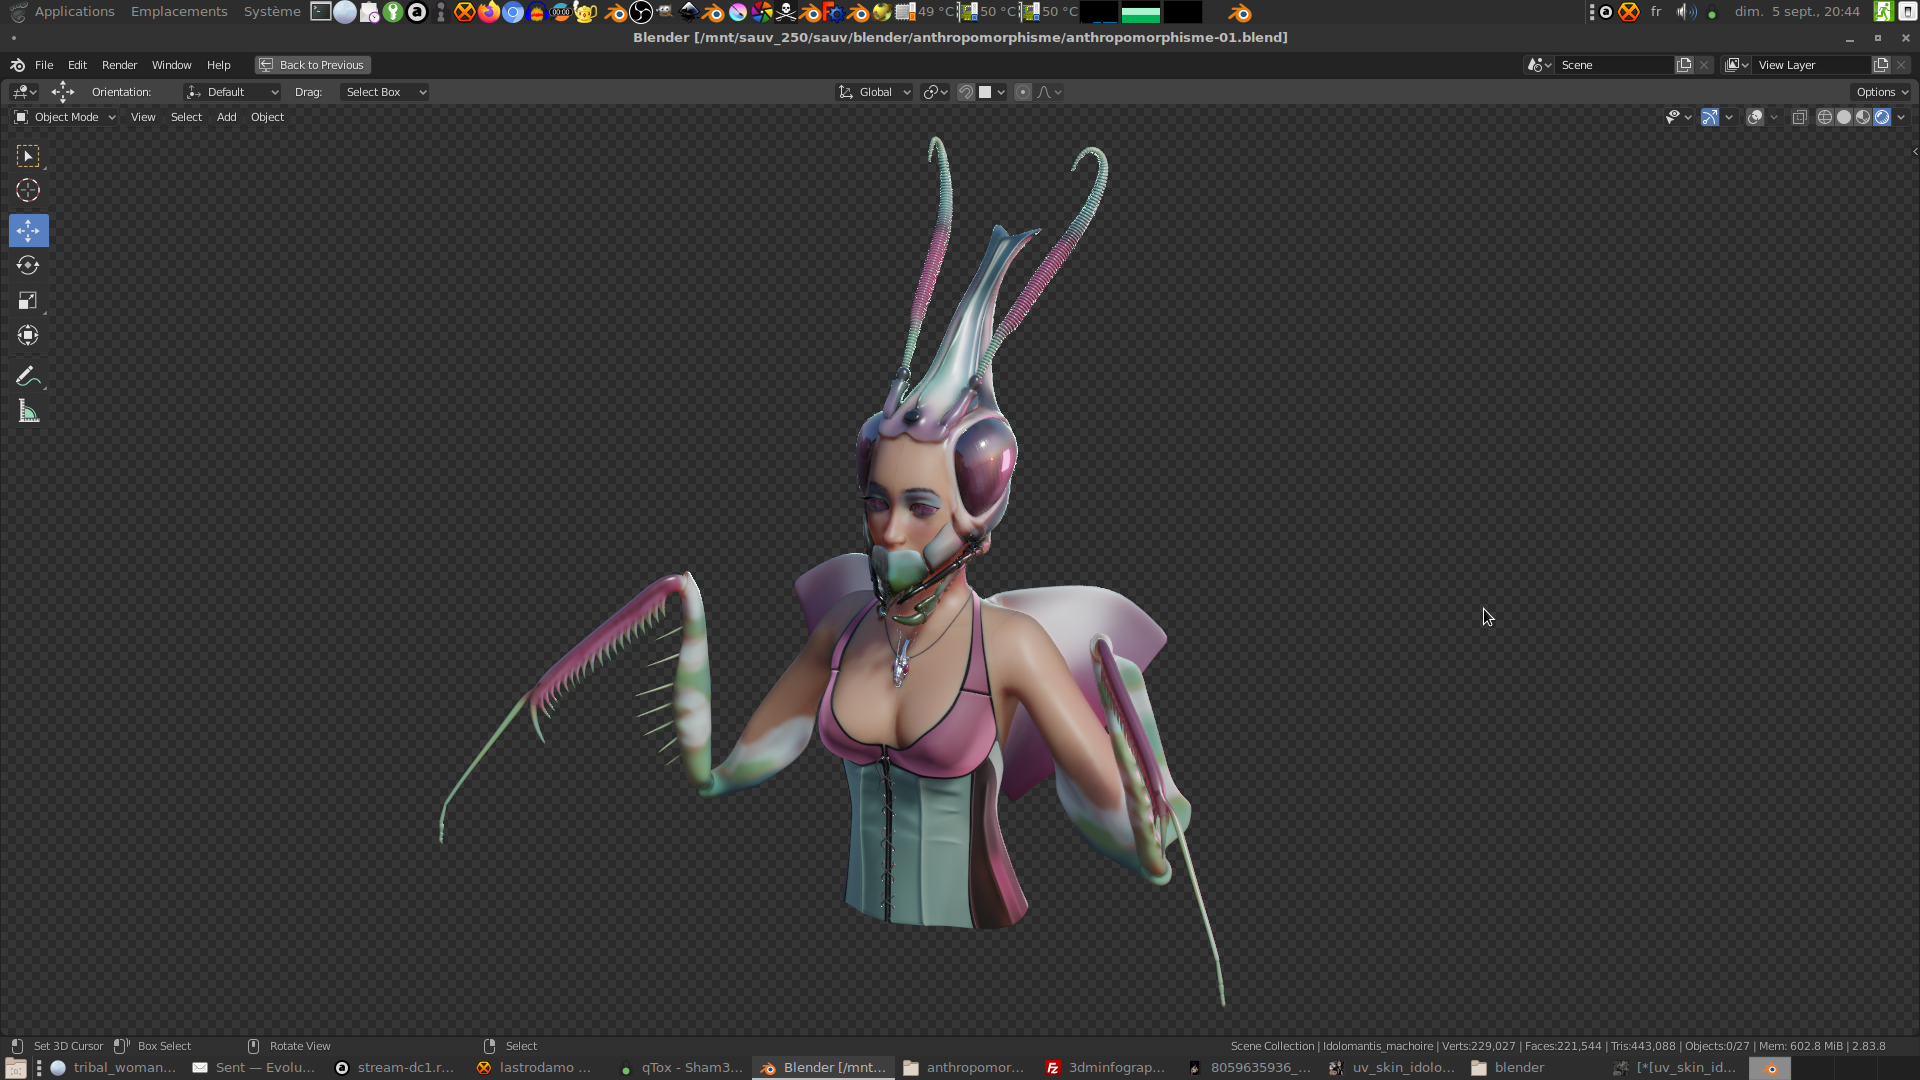Open the Emplacements system menu

click(179, 12)
